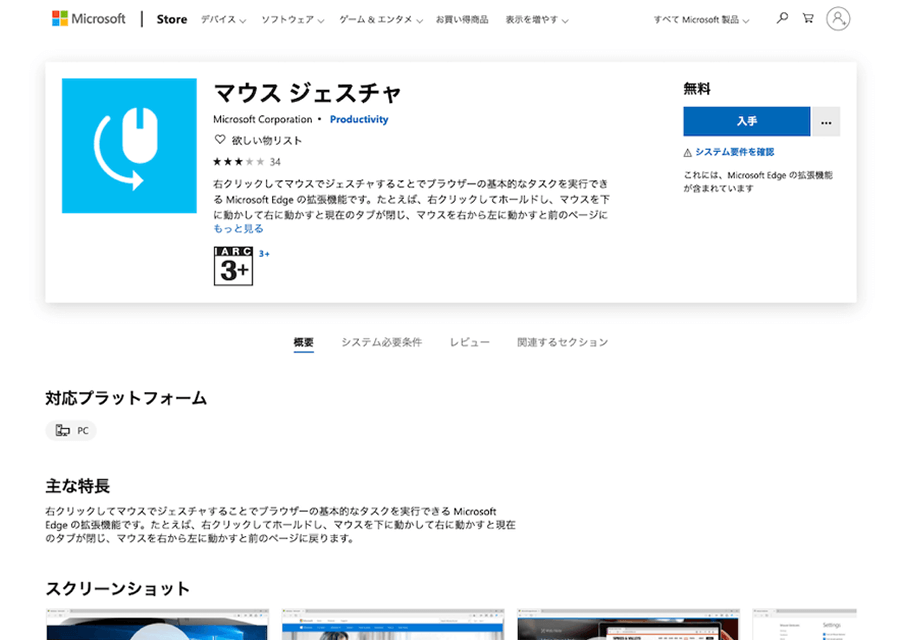Click the 3+ rating link
900x640 pixels.
[264, 254]
